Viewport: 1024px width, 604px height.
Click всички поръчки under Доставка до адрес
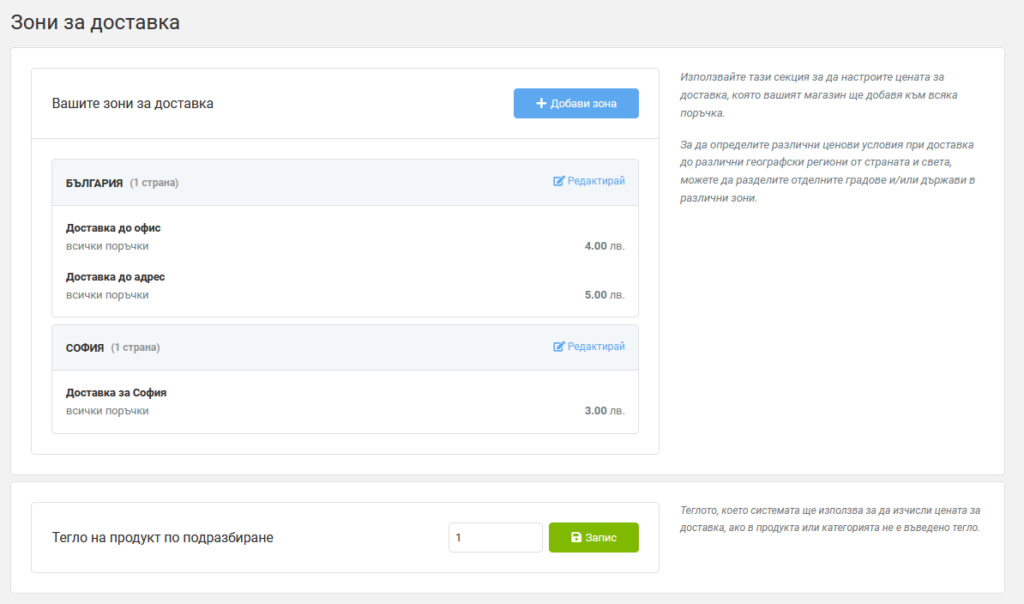point(107,295)
